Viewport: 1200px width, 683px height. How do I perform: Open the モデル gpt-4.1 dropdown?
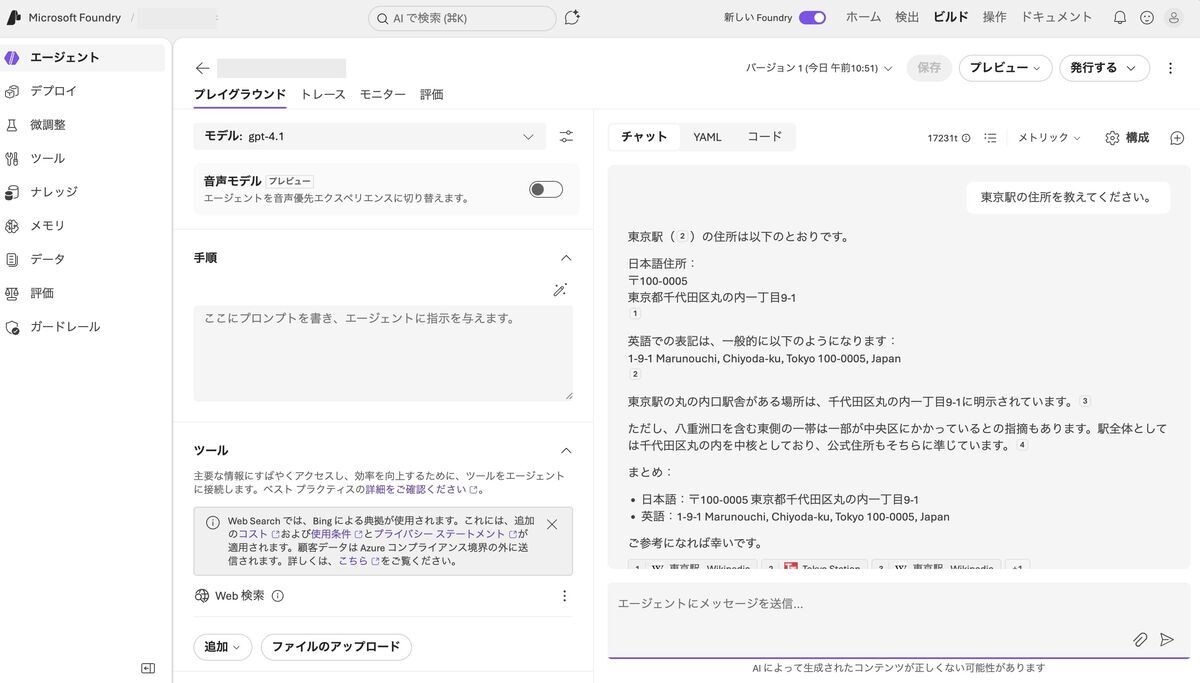(x=370, y=137)
